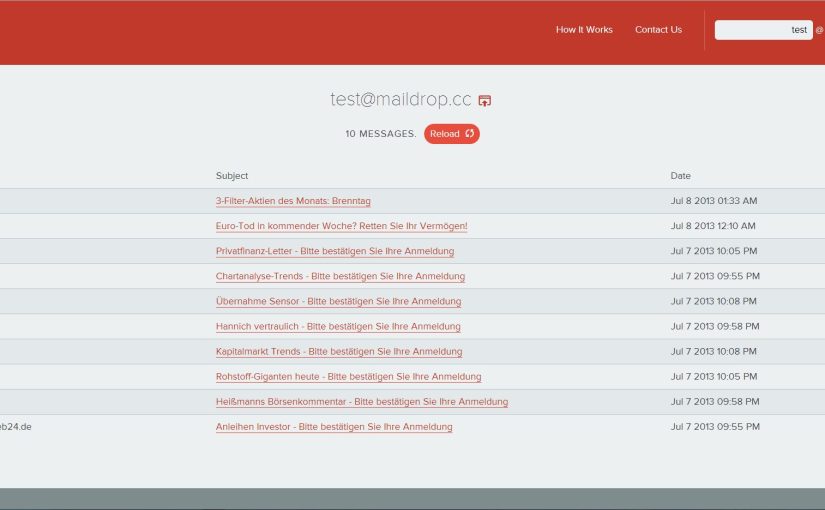Open the Contact Us page
Viewport: 825px width, 510px height.
tap(658, 29)
